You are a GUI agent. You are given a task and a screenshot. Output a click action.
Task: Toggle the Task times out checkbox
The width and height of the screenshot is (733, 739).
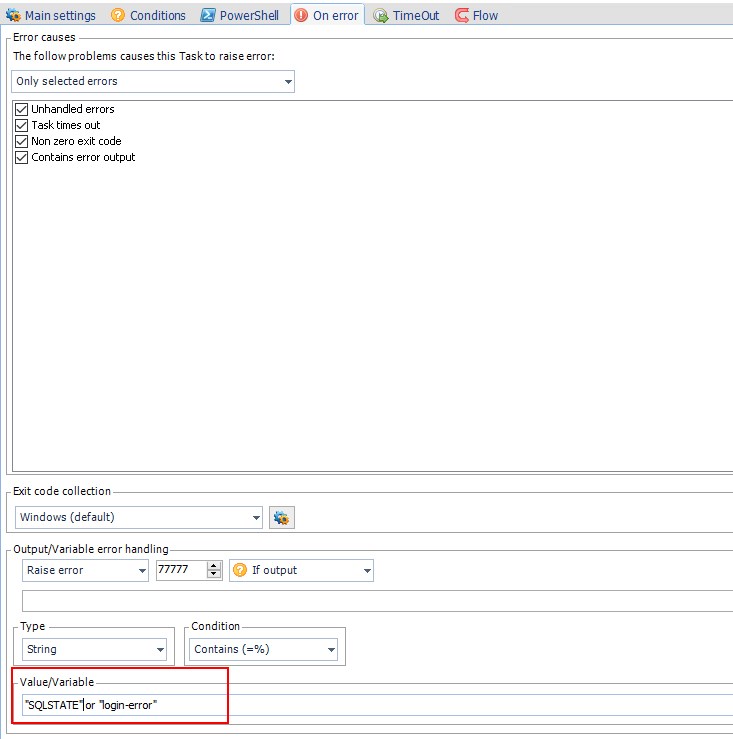pyautogui.click(x=22, y=125)
